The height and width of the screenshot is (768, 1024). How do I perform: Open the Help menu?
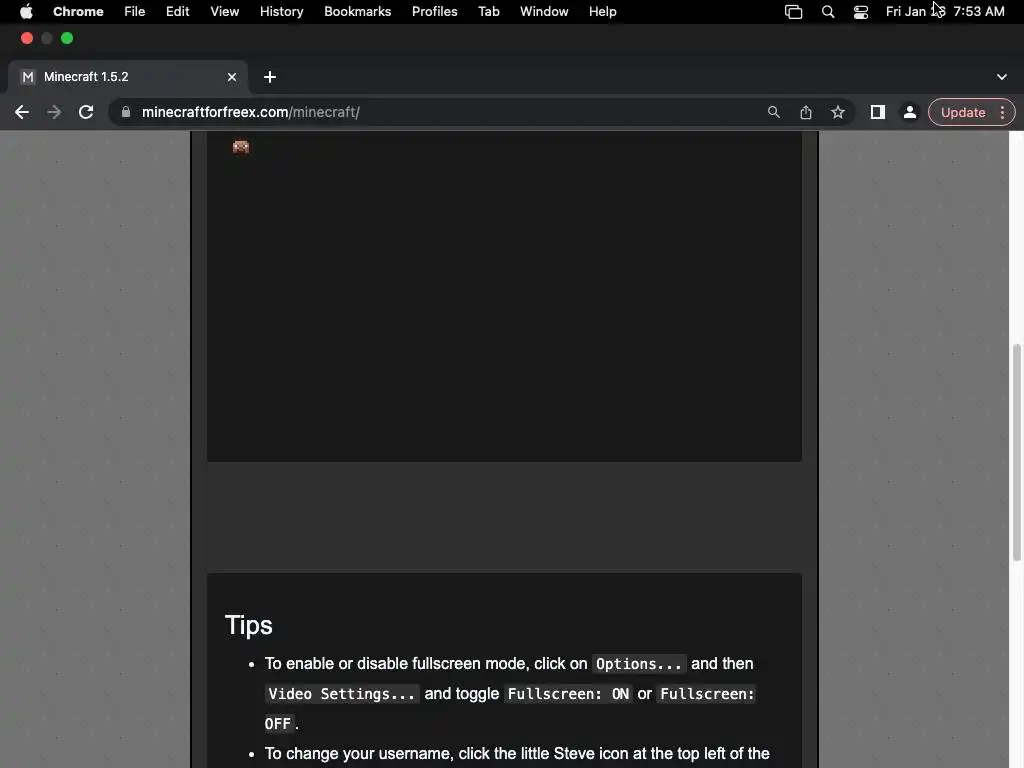pyautogui.click(x=603, y=12)
